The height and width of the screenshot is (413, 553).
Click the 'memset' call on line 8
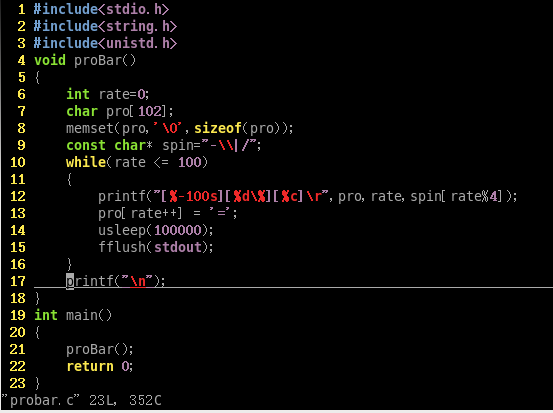tap(180, 128)
